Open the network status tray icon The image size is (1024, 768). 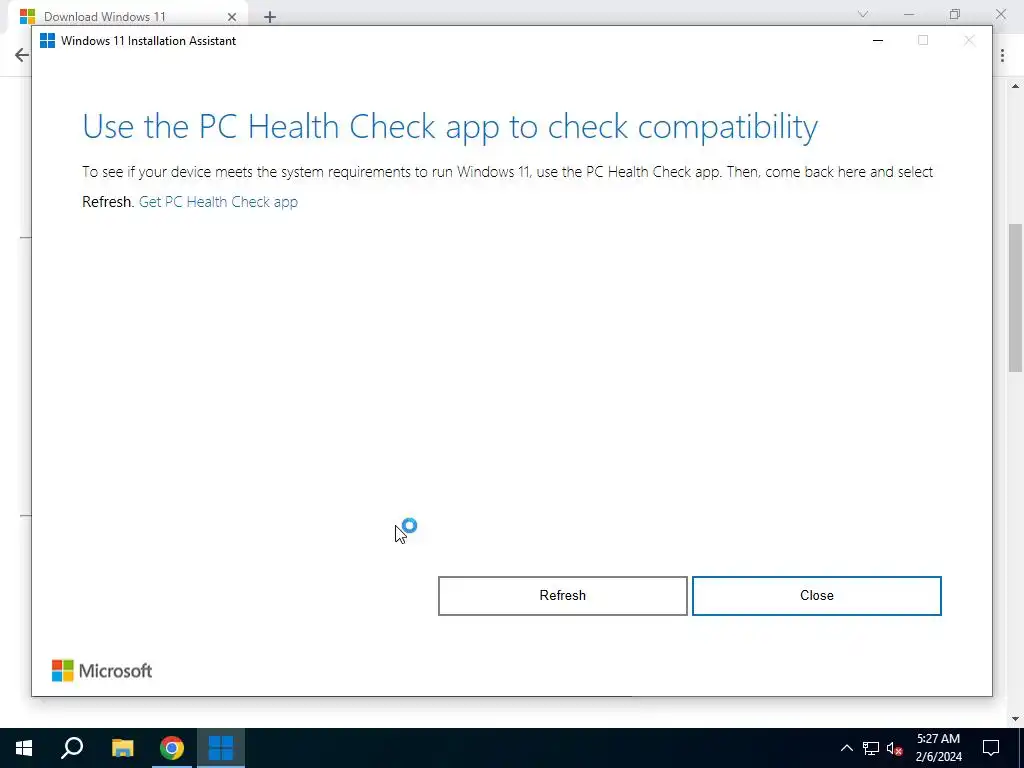pyautogui.click(x=871, y=748)
